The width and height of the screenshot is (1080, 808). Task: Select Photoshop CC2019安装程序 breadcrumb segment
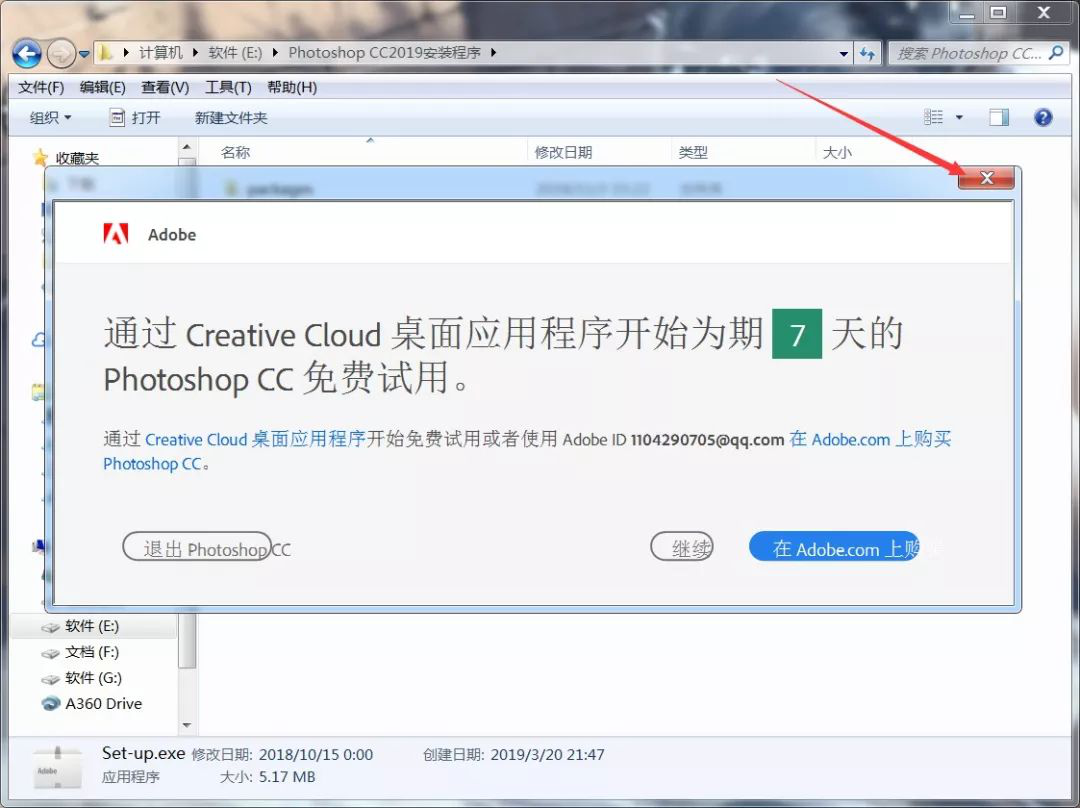384,52
